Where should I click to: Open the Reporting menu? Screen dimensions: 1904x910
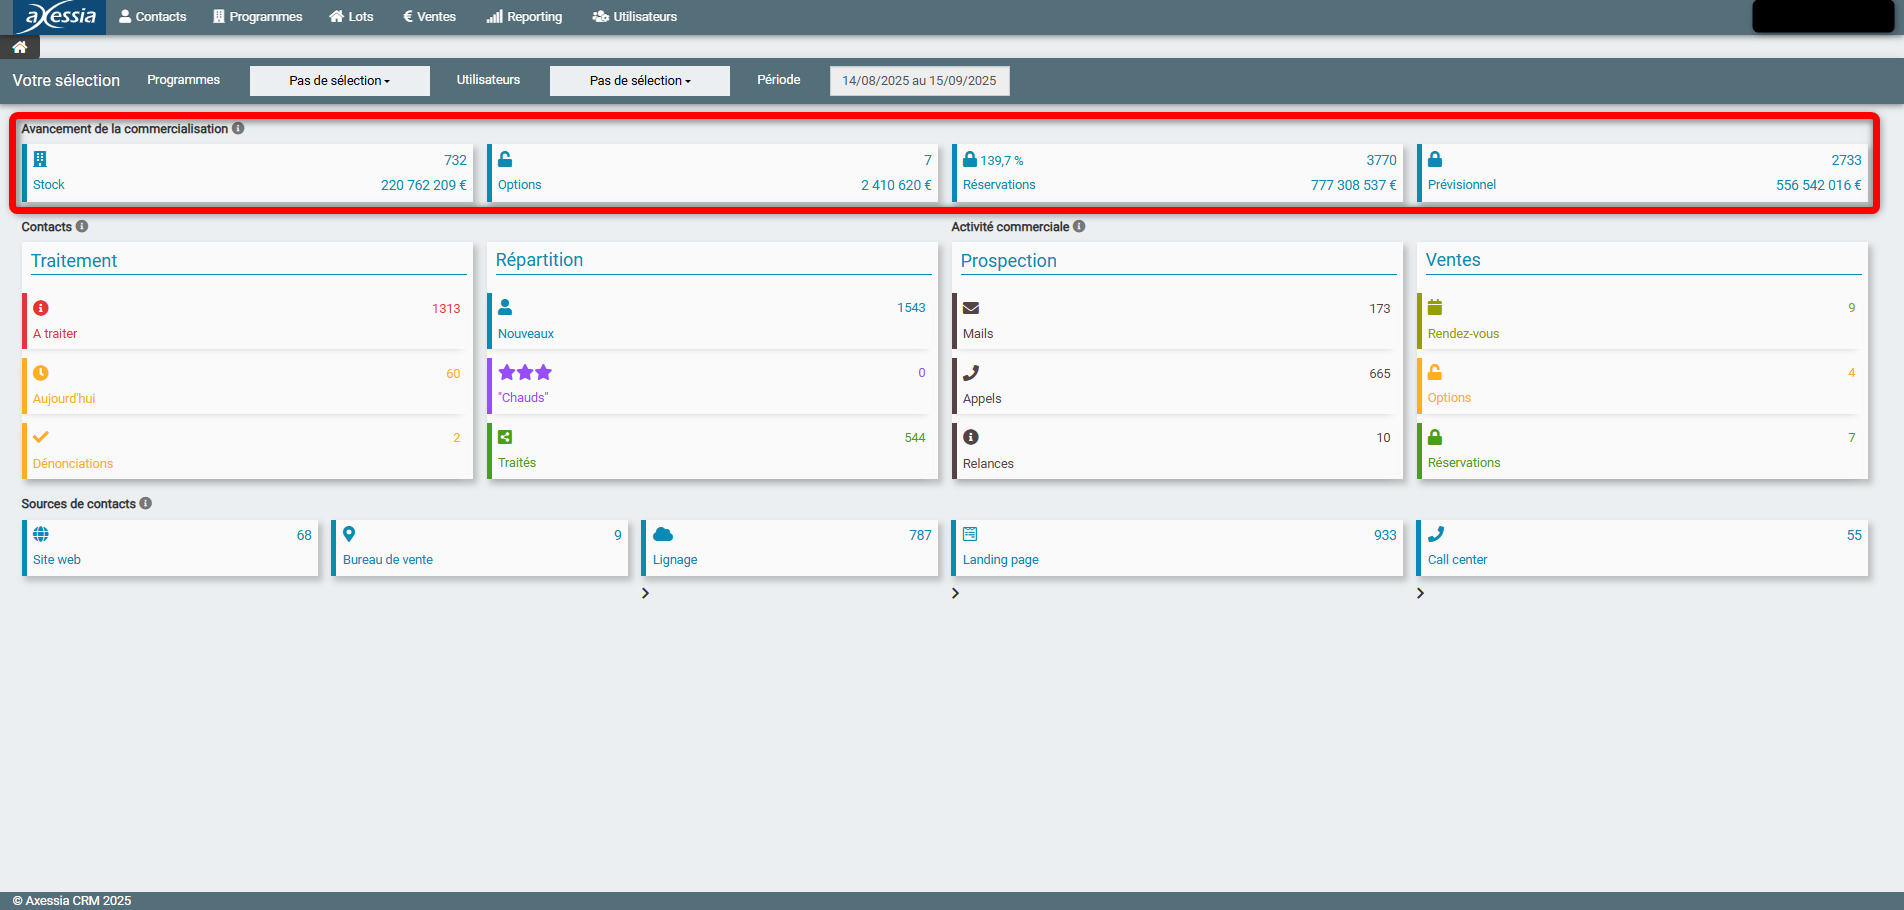[524, 17]
